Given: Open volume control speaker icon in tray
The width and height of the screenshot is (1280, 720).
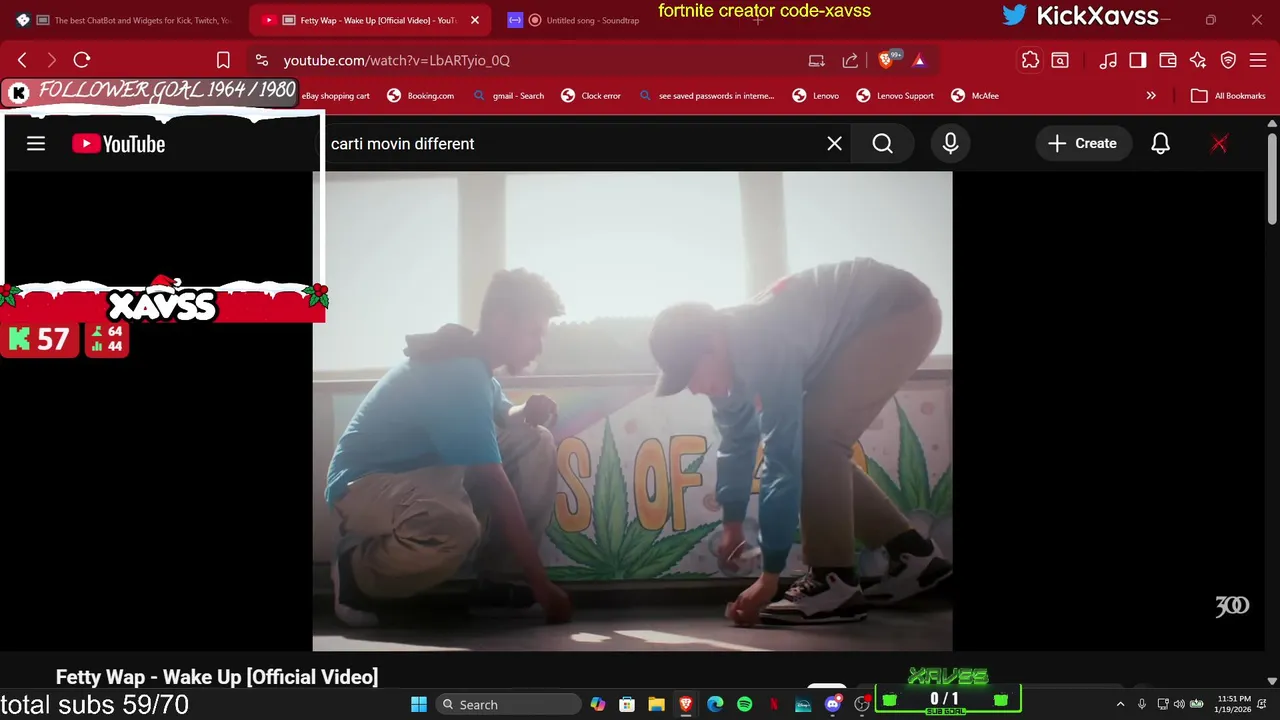Looking at the screenshot, I should [x=1179, y=704].
